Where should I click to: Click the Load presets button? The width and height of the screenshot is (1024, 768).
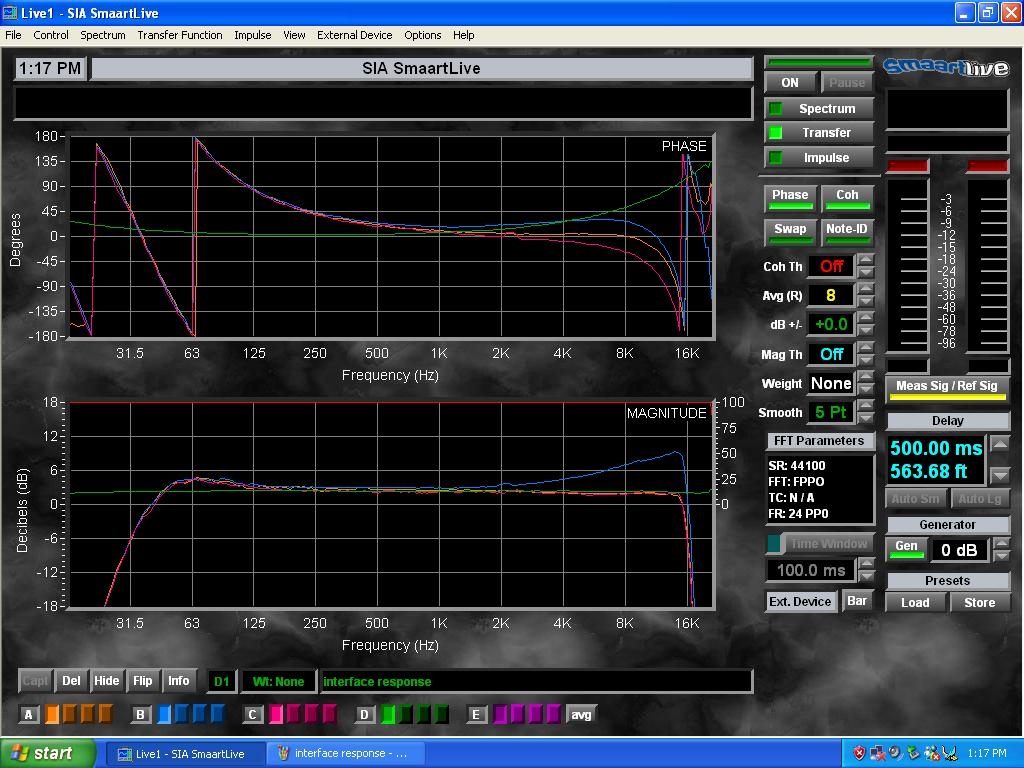click(x=915, y=603)
